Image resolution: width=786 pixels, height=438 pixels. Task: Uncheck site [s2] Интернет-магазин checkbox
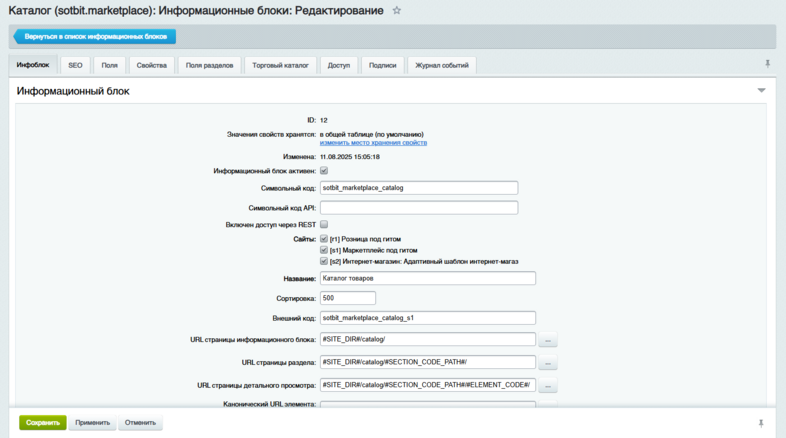click(x=324, y=261)
